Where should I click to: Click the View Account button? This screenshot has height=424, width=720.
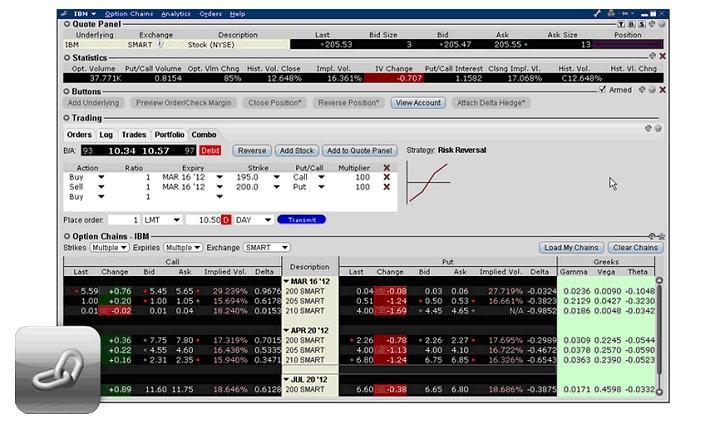tap(418, 103)
